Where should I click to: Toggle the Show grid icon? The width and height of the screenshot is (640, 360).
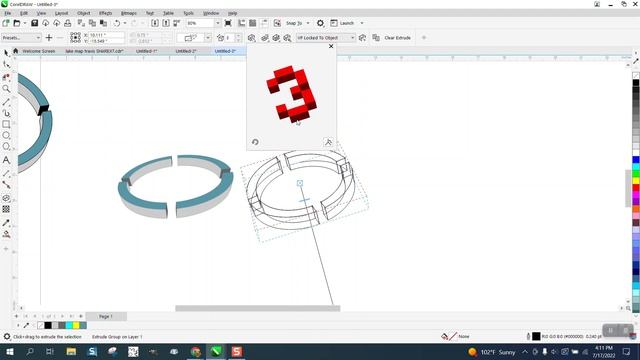[253, 23]
